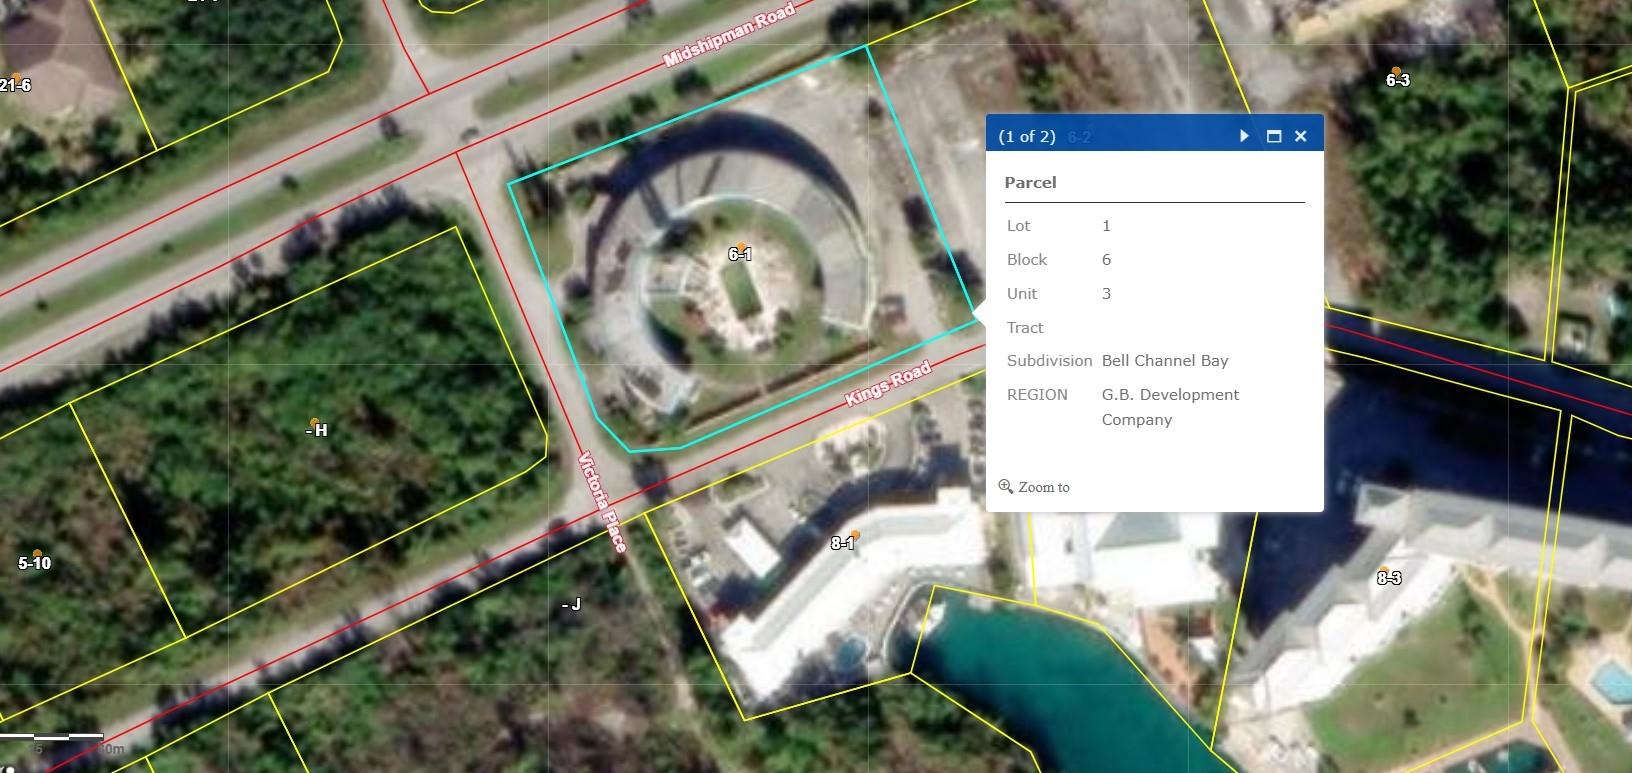
Task: Click the "Tract" field label
Action: [1025, 328]
